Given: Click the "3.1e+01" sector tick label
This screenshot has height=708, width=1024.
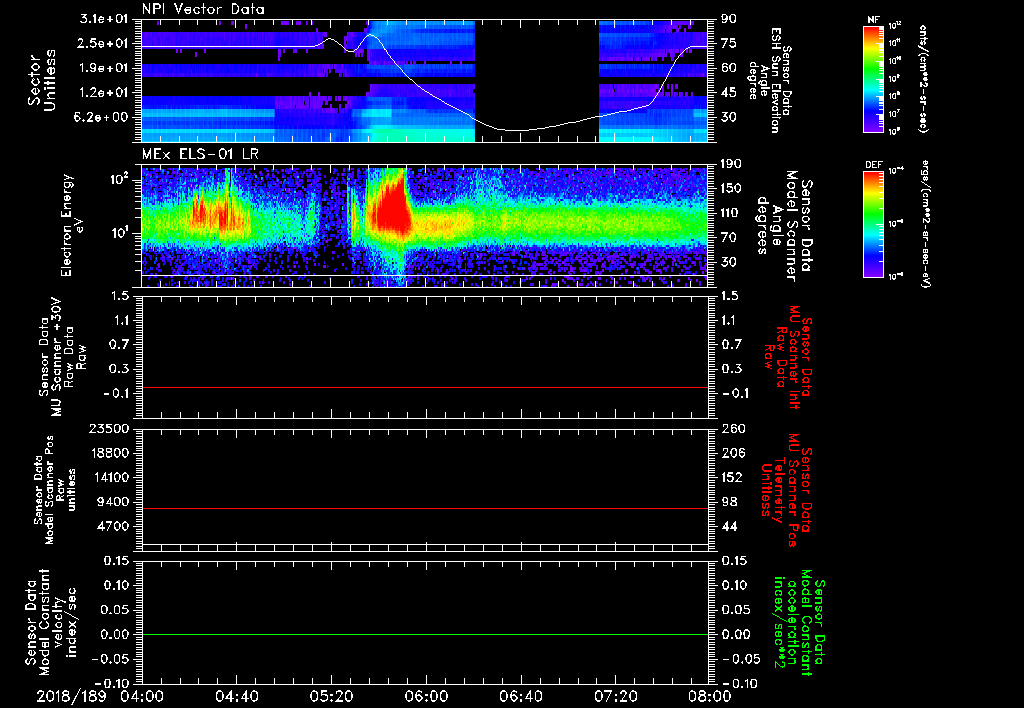Looking at the screenshot, I should [104, 19].
